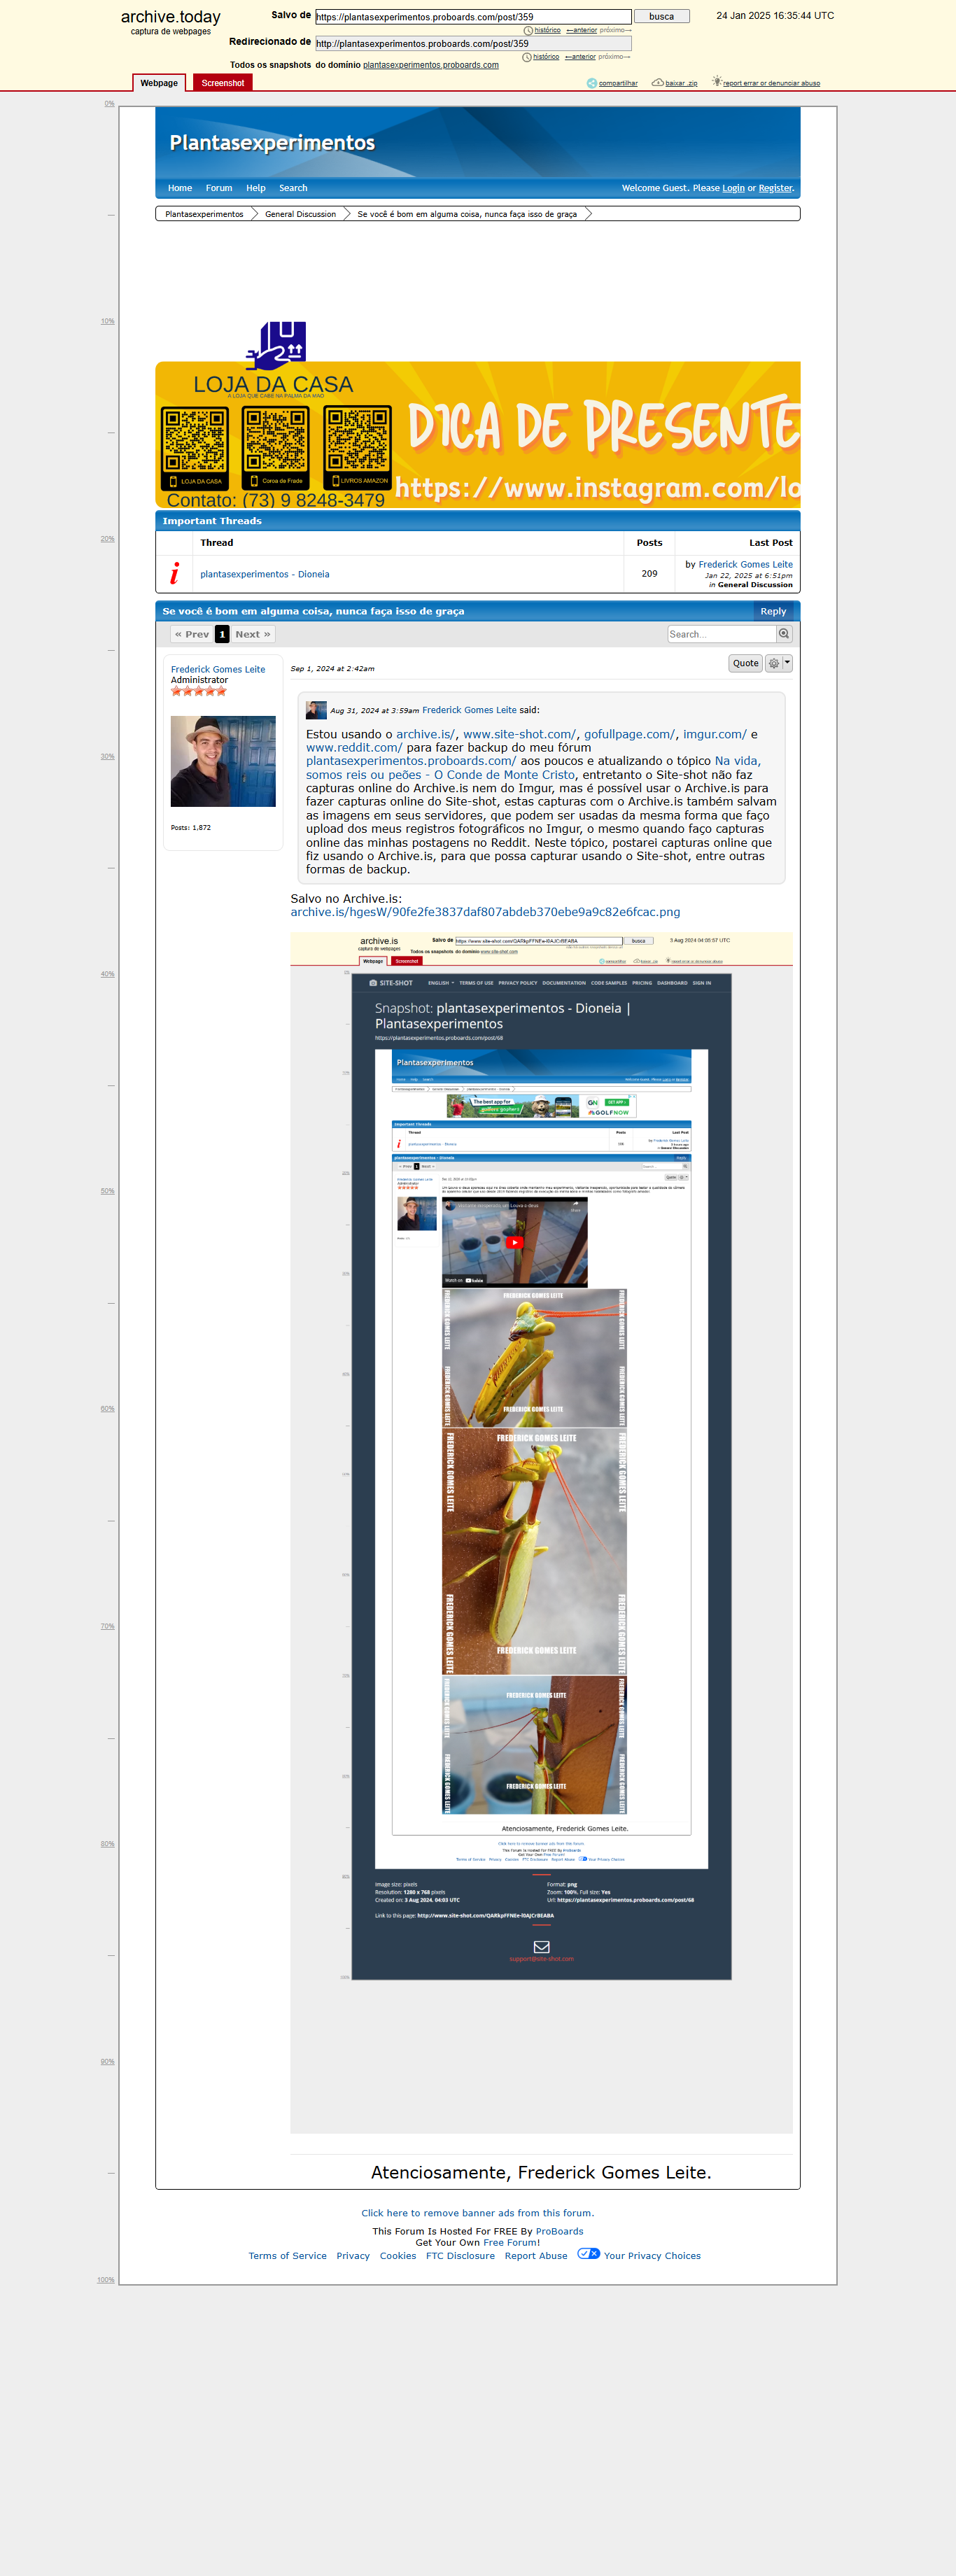The height and width of the screenshot is (2576, 956).
Task: Open the FTC Disclosure link
Action: 460,2256
